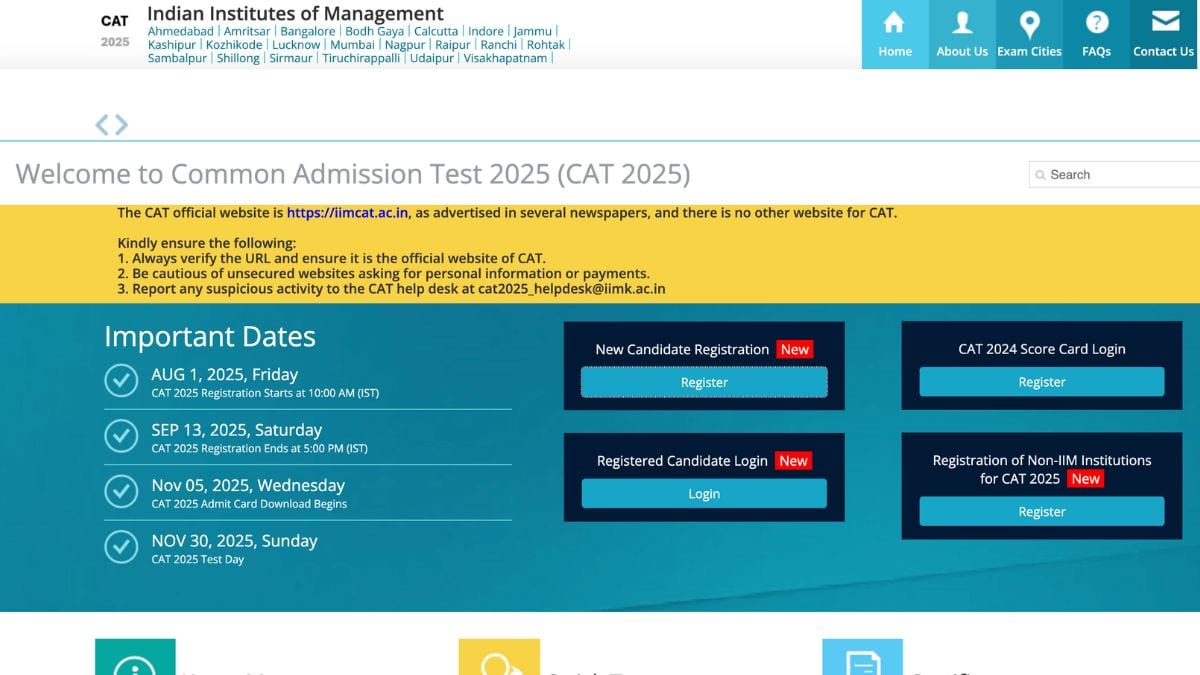
Task: Click the 'Important Dates' heading
Action: (x=210, y=337)
